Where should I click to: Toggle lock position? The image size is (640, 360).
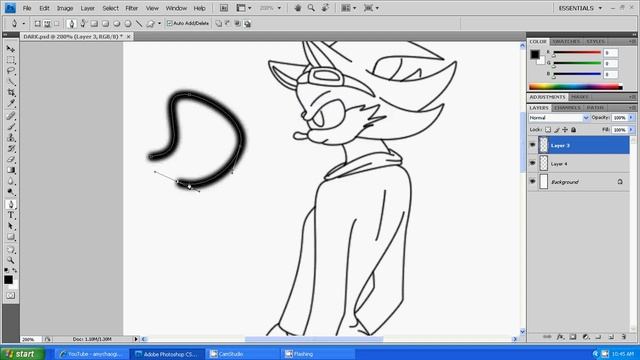(x=565, y=130)
